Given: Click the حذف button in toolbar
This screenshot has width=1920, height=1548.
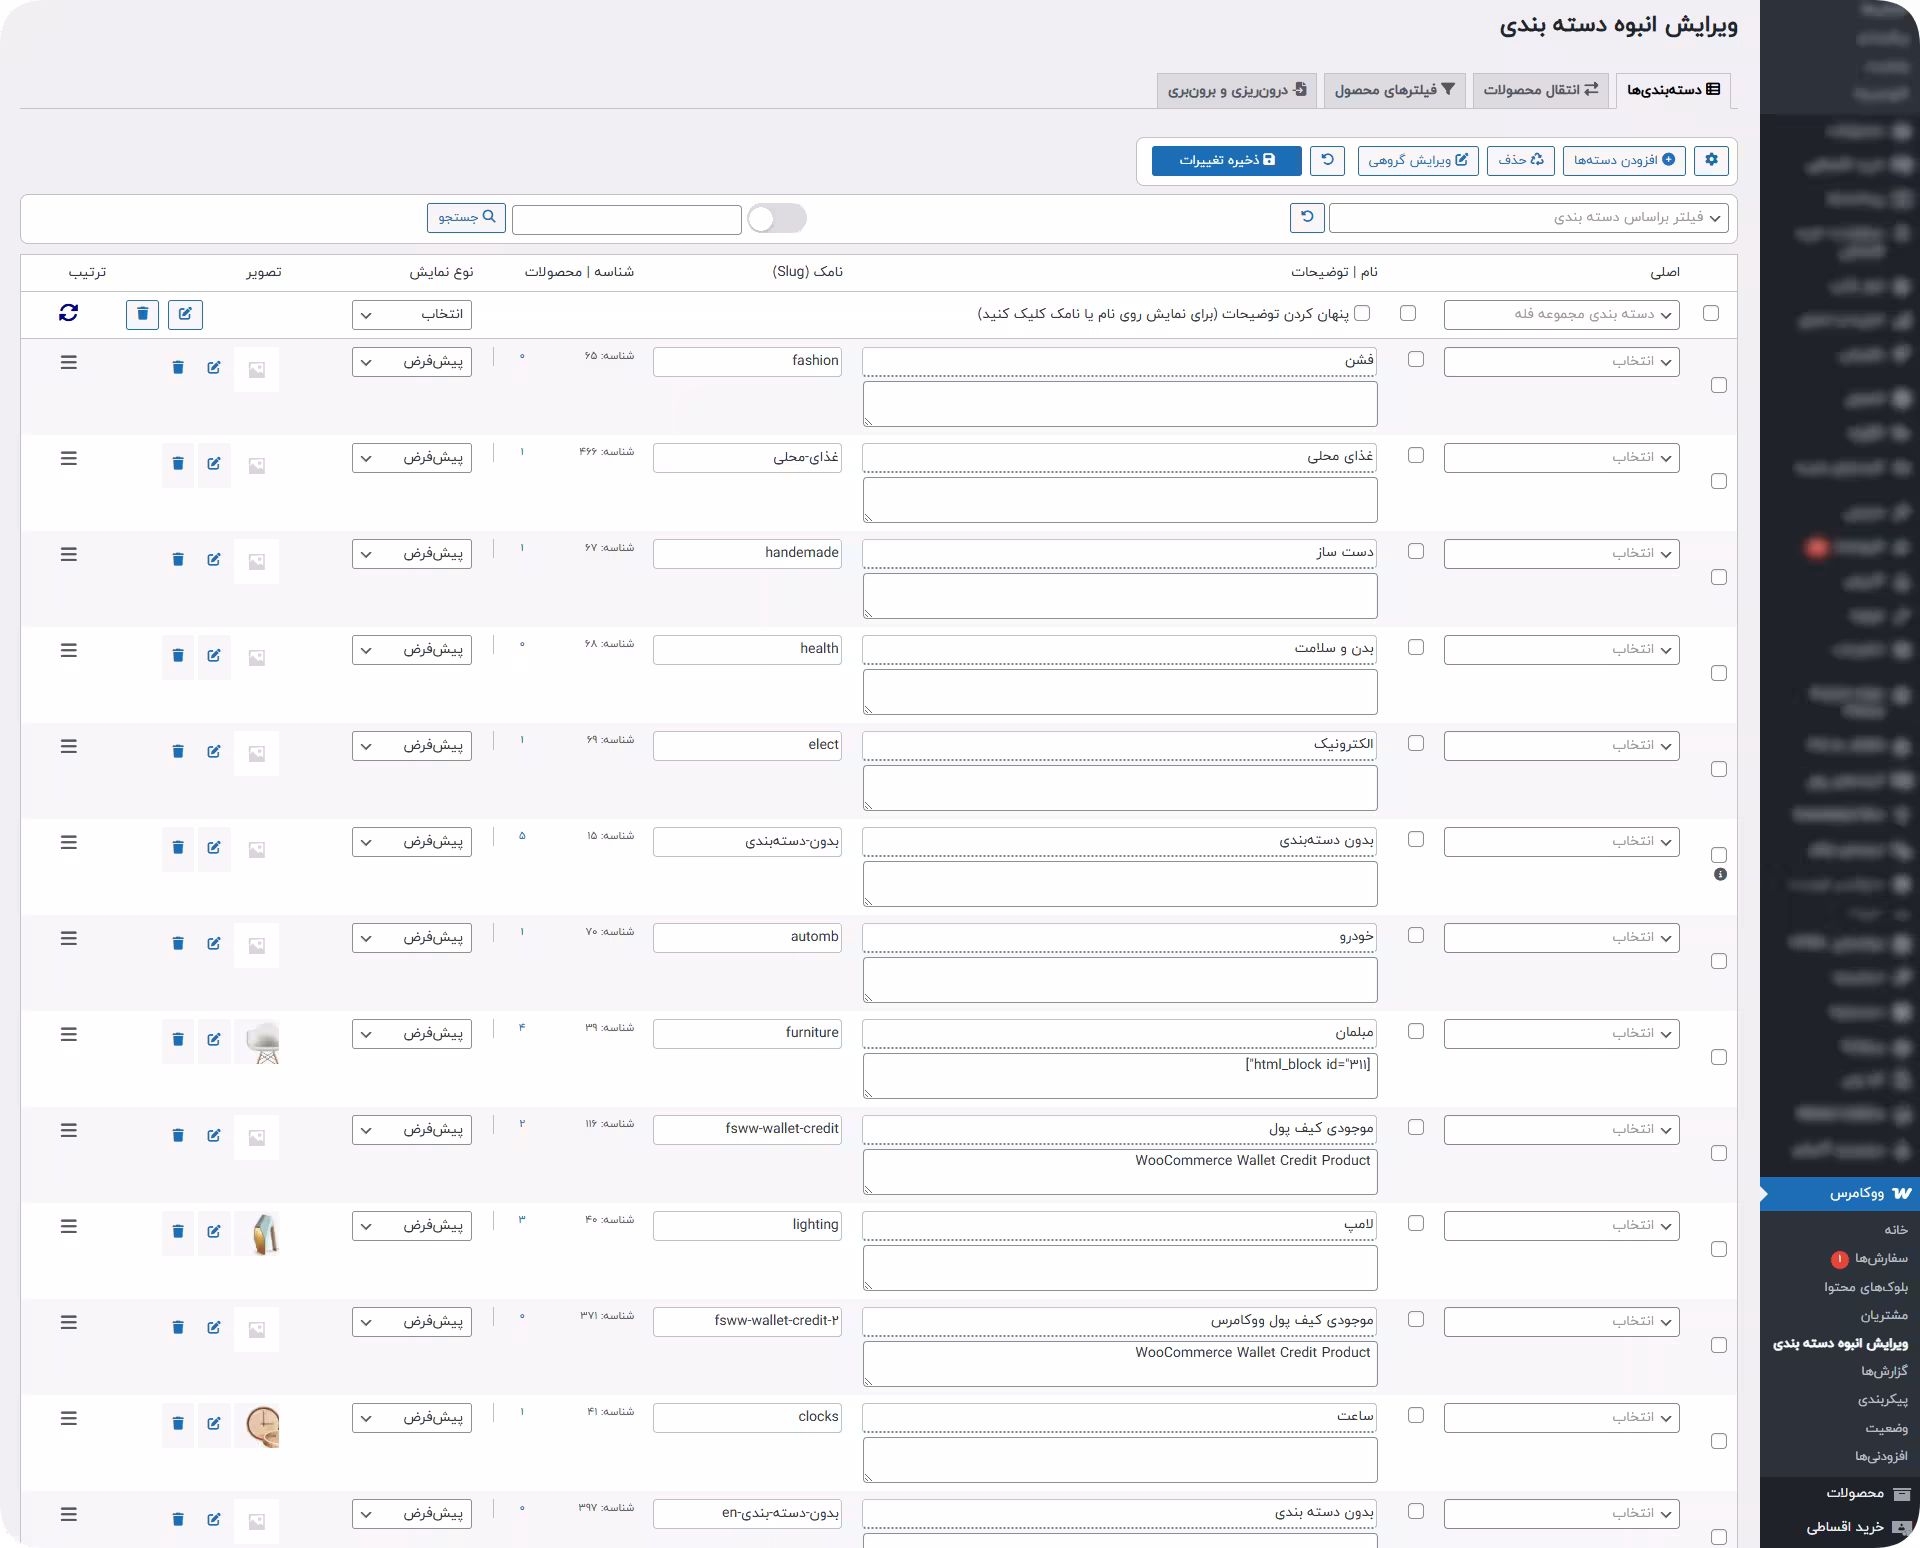Looking at the screenshot, I should click(1521, 160).
